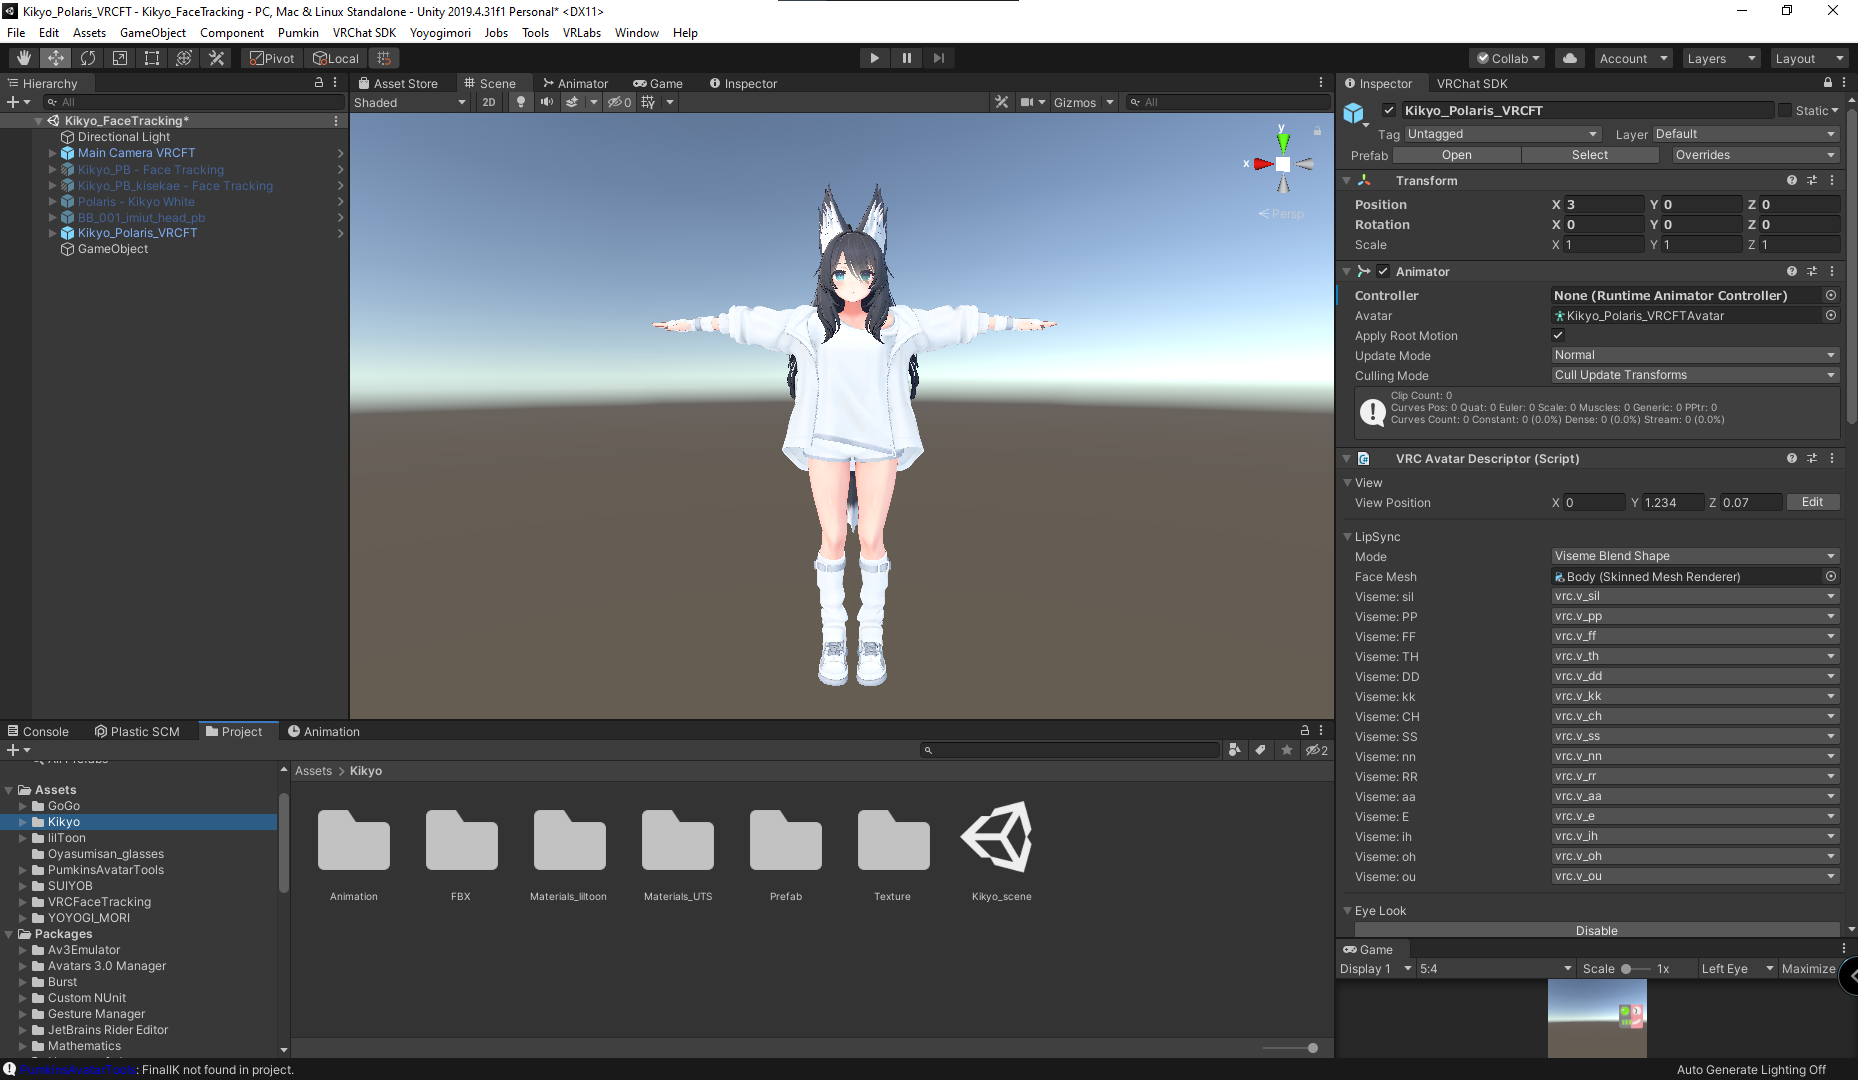This screenshot has height=1080, width=1858.
Task: Expand Main Camera VRCFT in hierarchy
Action: pos(52,153)
